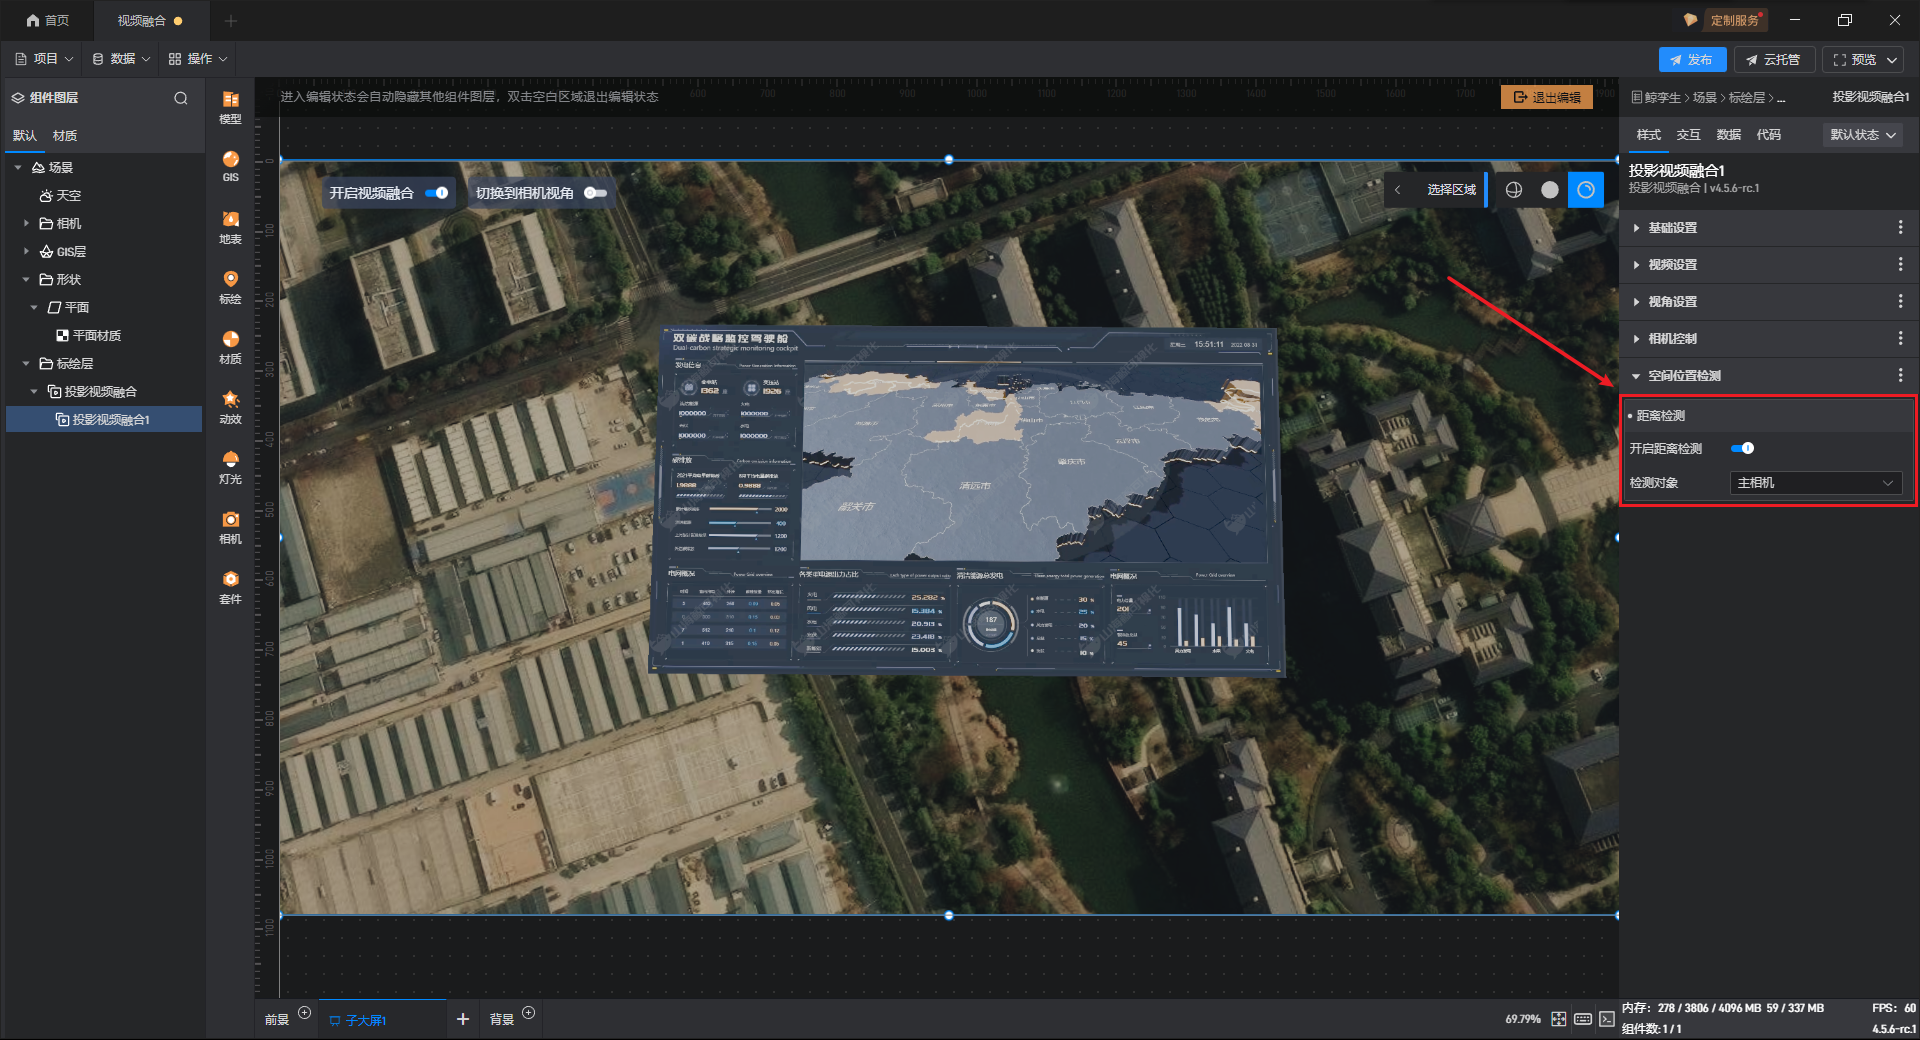Open the 数据 menu in top toolbar

click(x=121, y=59)
